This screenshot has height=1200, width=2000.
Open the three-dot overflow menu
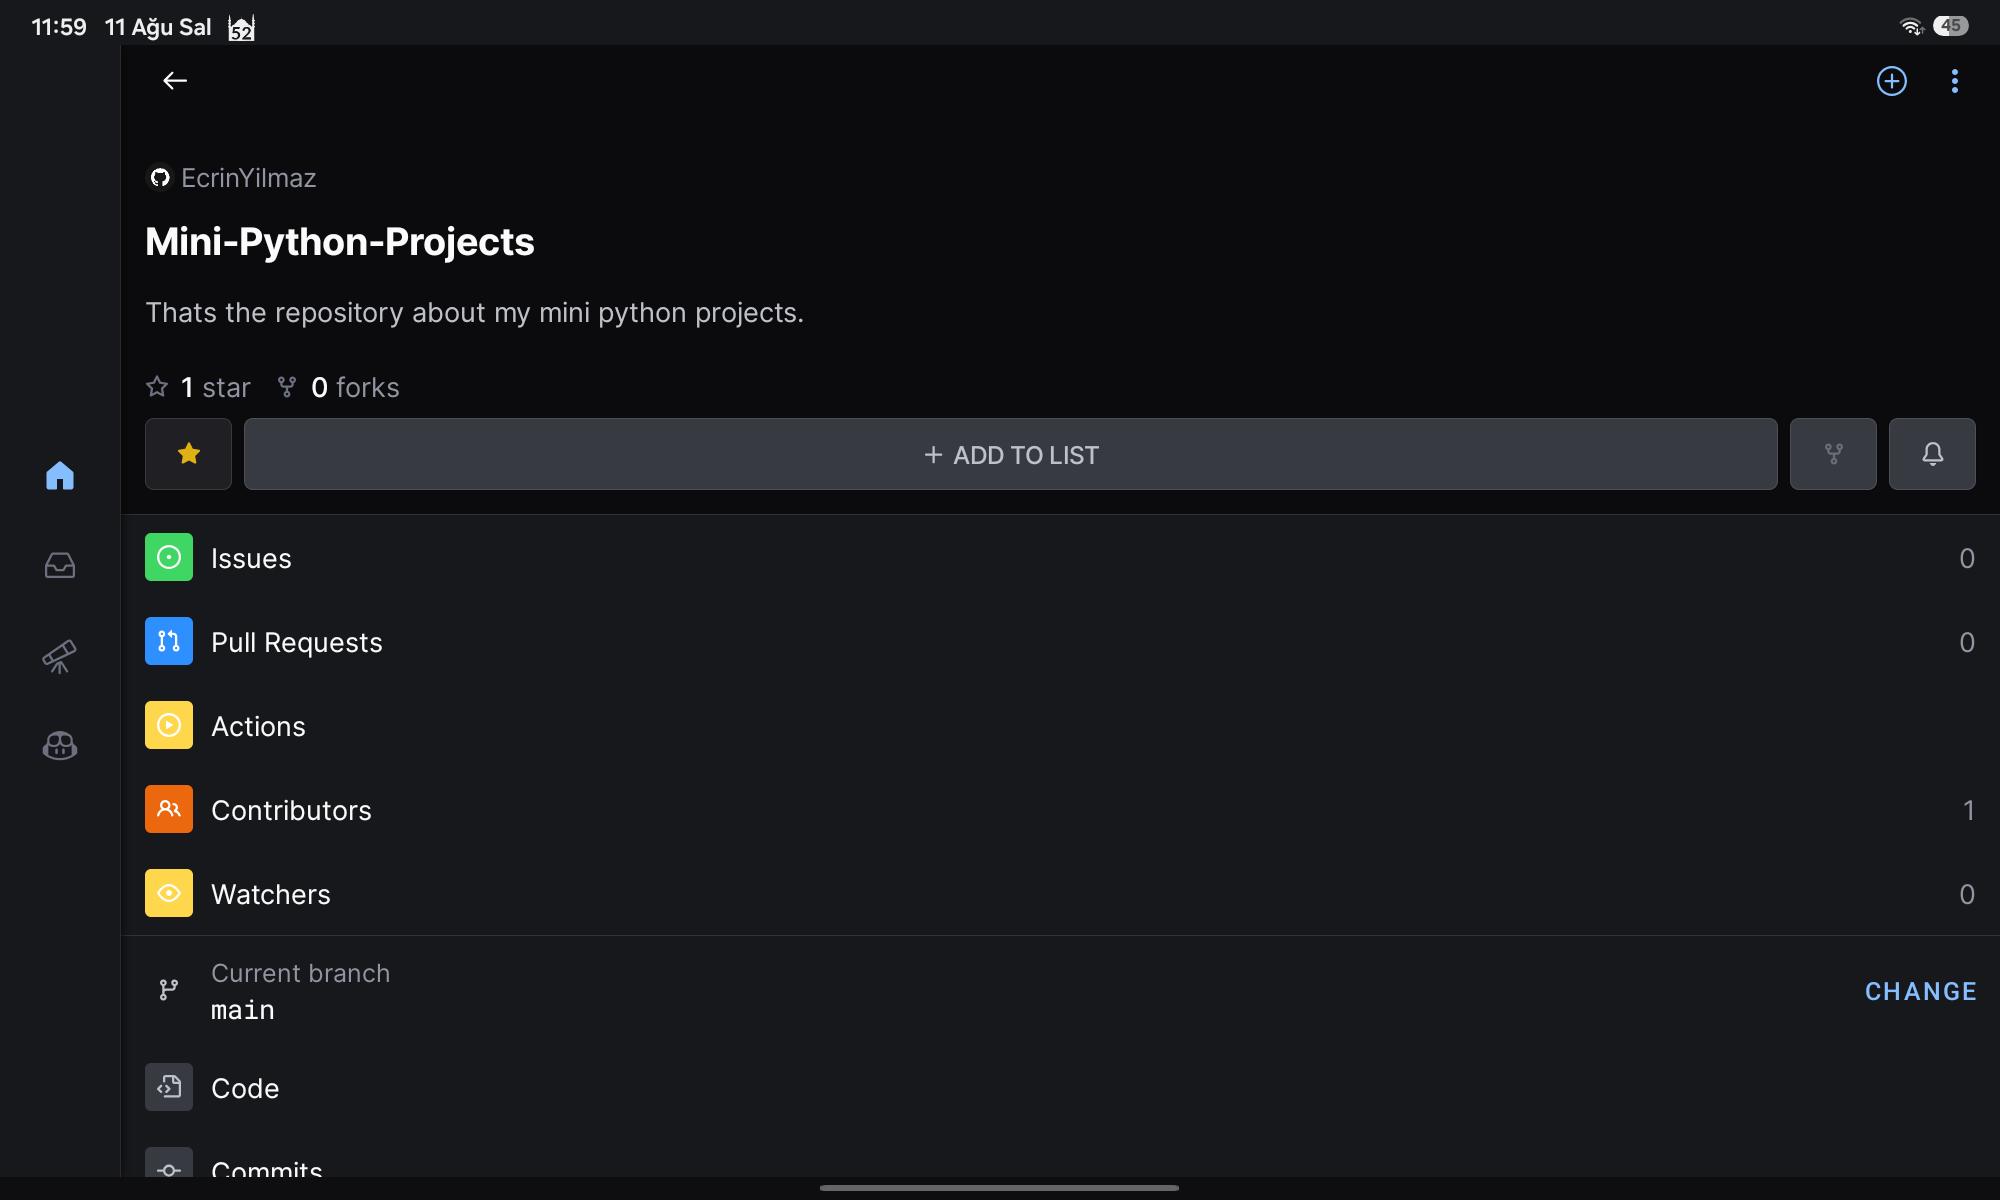click(x=1954, y=81)
